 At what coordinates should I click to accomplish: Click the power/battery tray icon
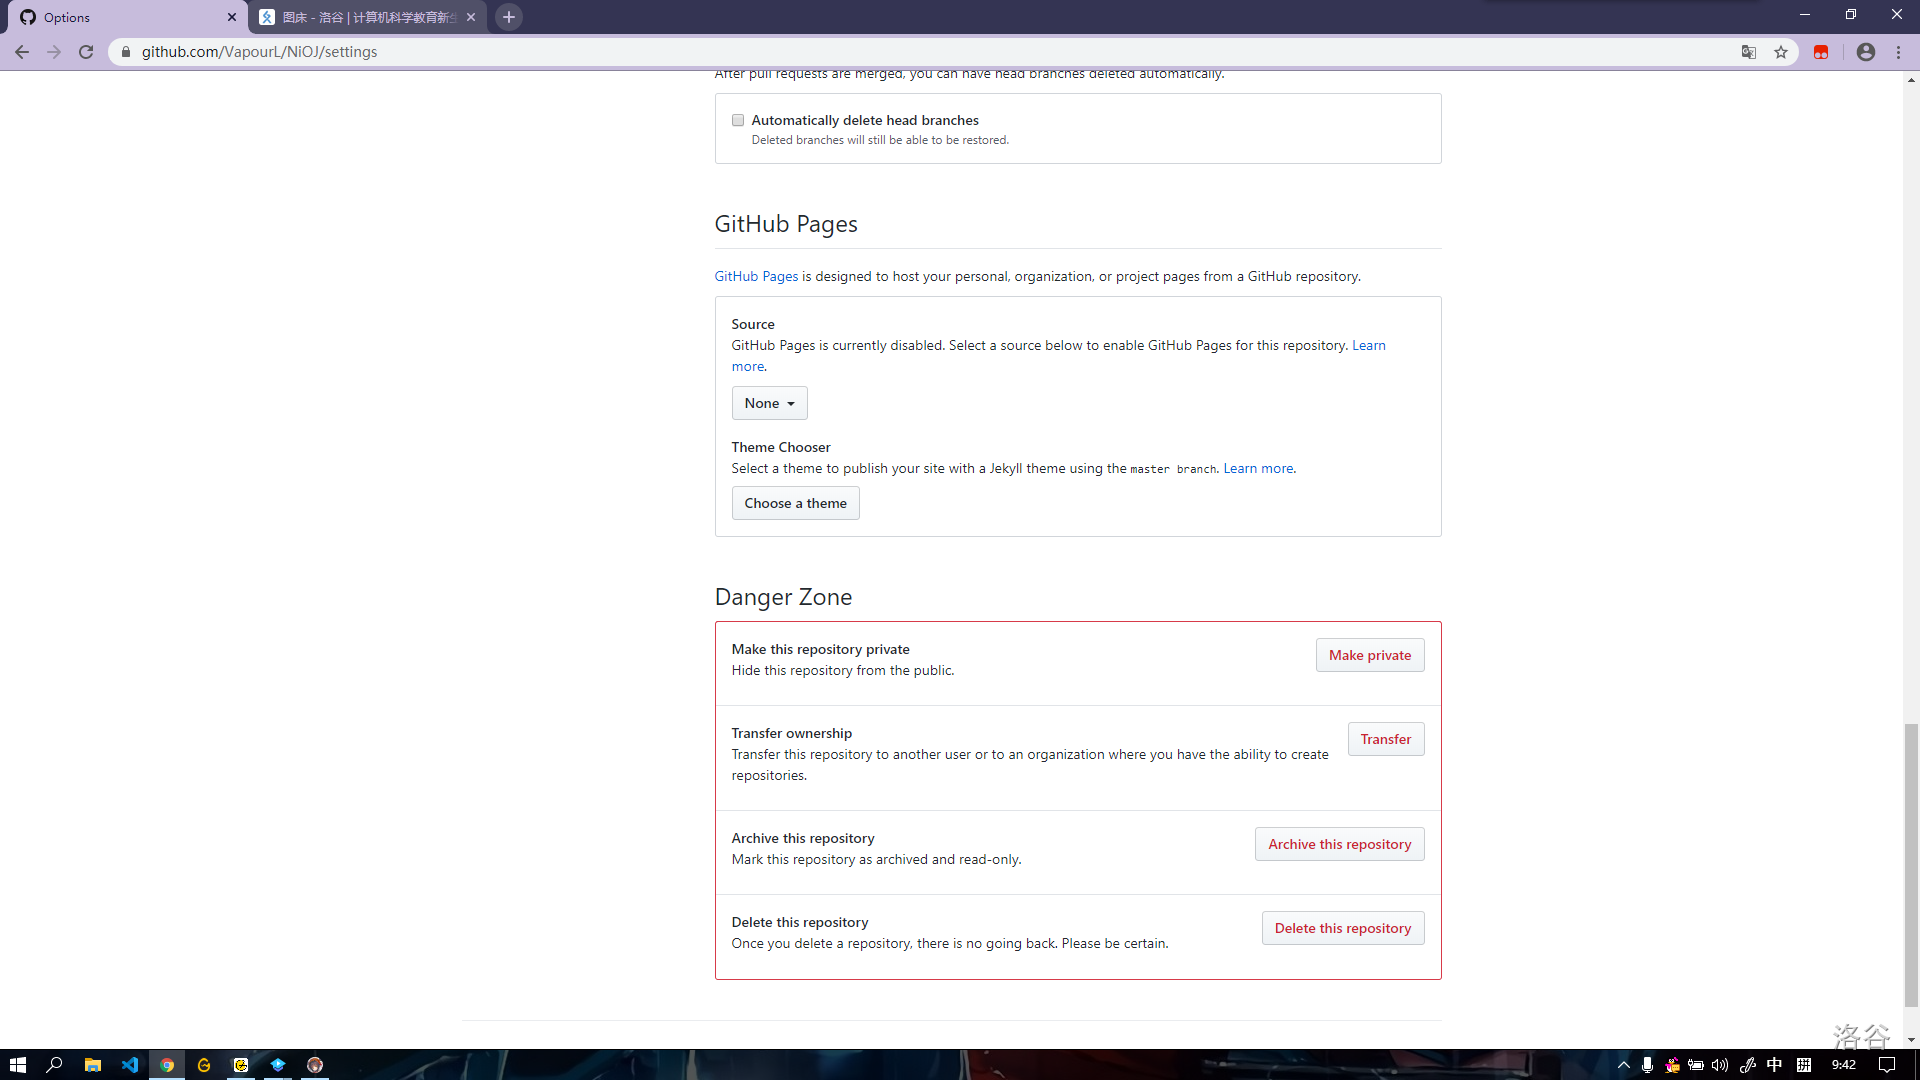pyautogui.click(x=1696, y=1065)
